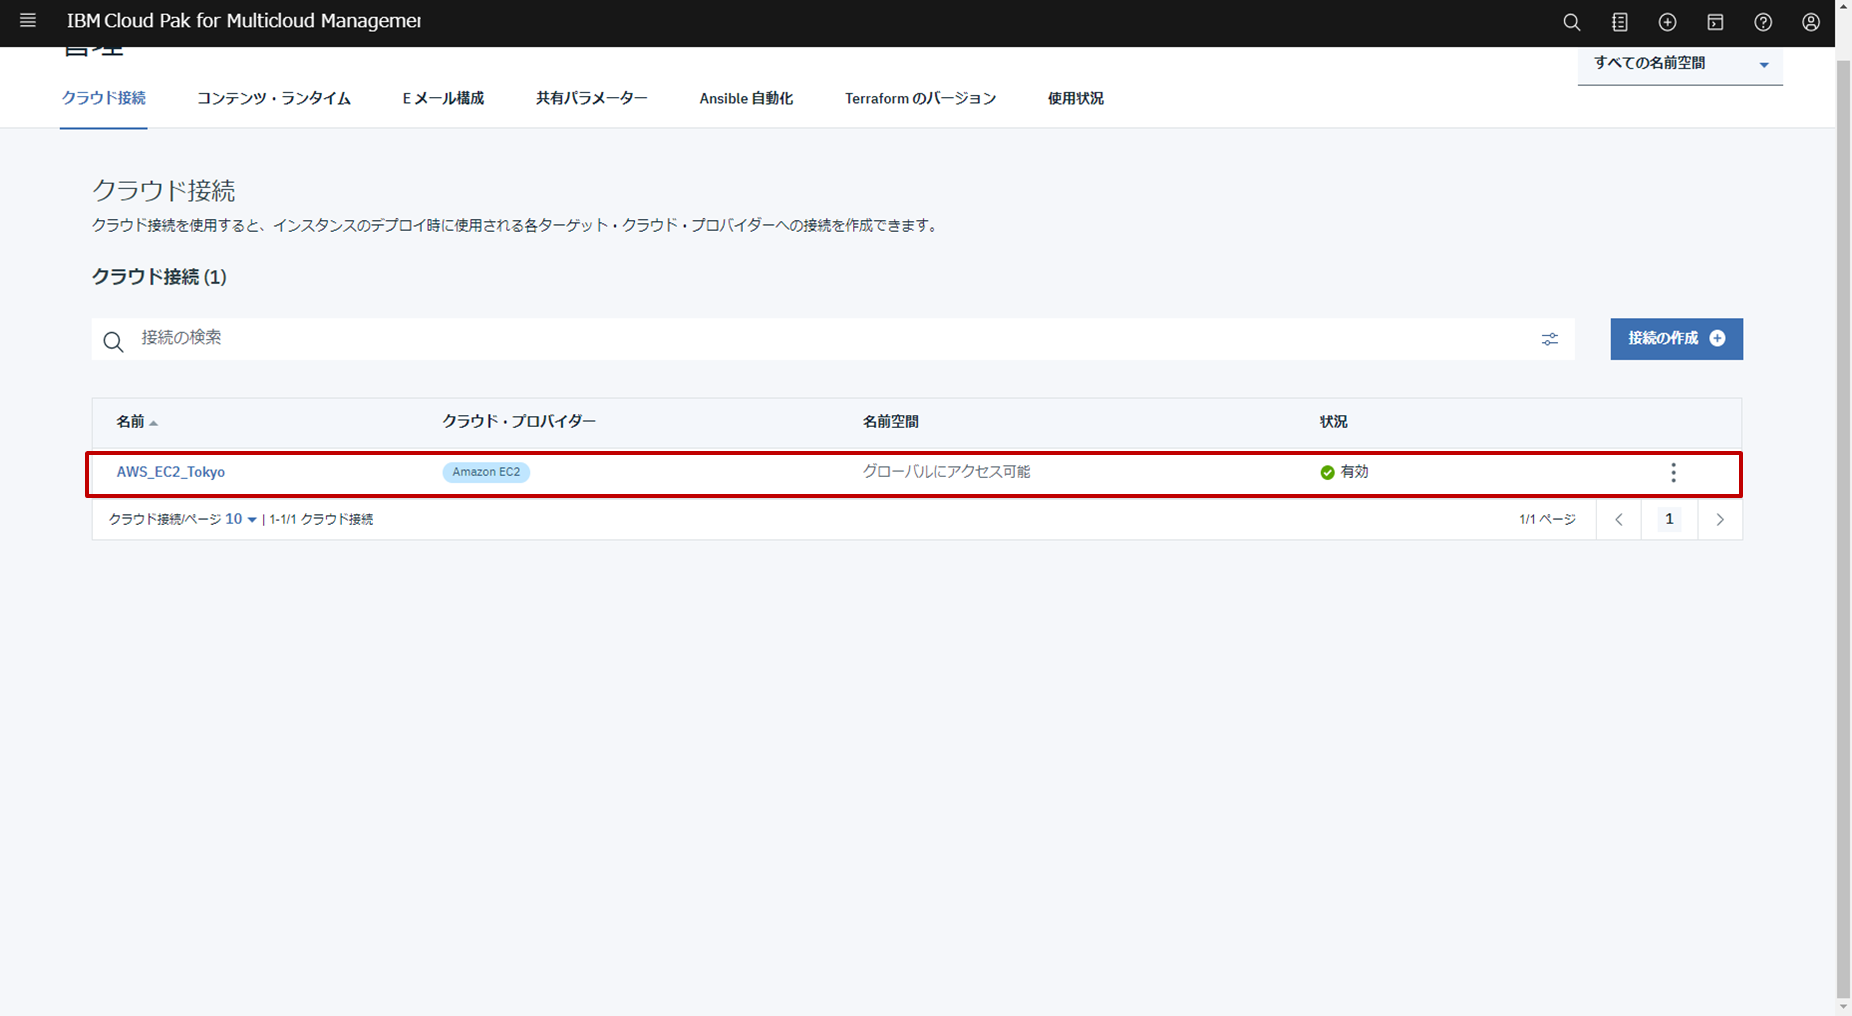Open the AWS_EC2_Tokyo connection link
The width and height of the screenshot is (1852, 1016).
(x=171, y=472)
